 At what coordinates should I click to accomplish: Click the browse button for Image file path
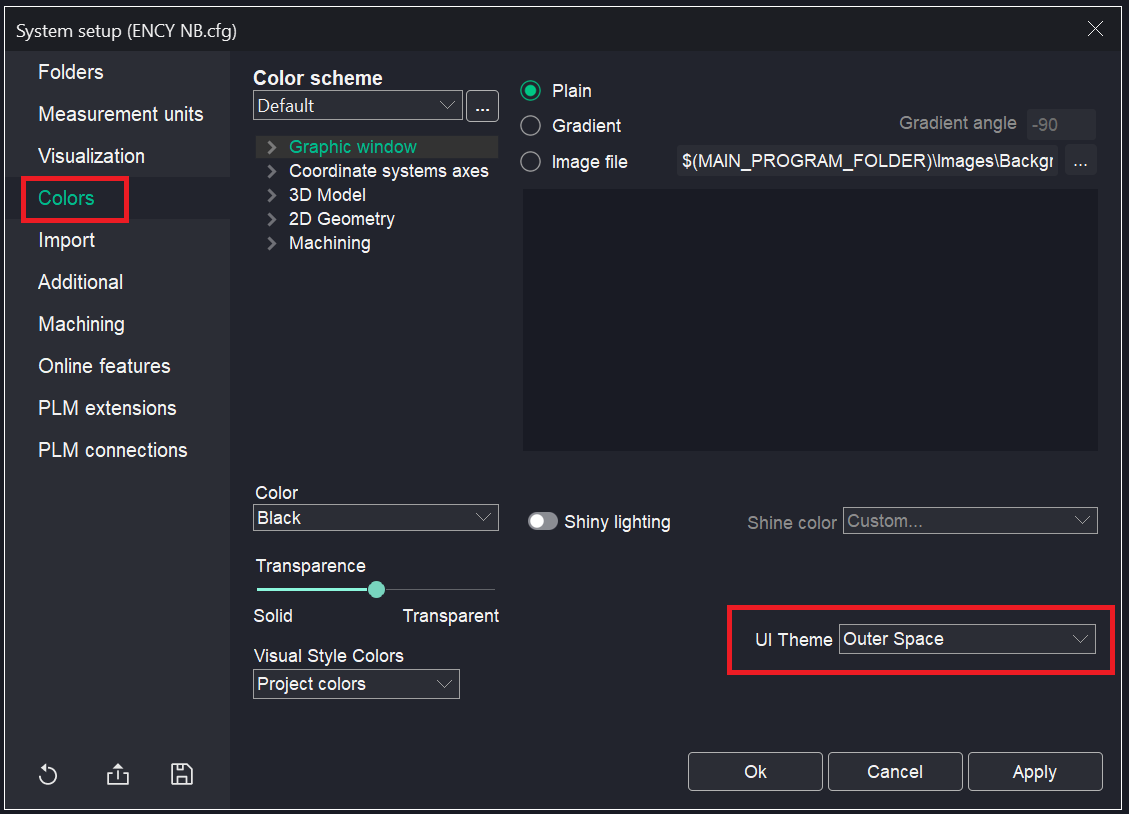1080,161
